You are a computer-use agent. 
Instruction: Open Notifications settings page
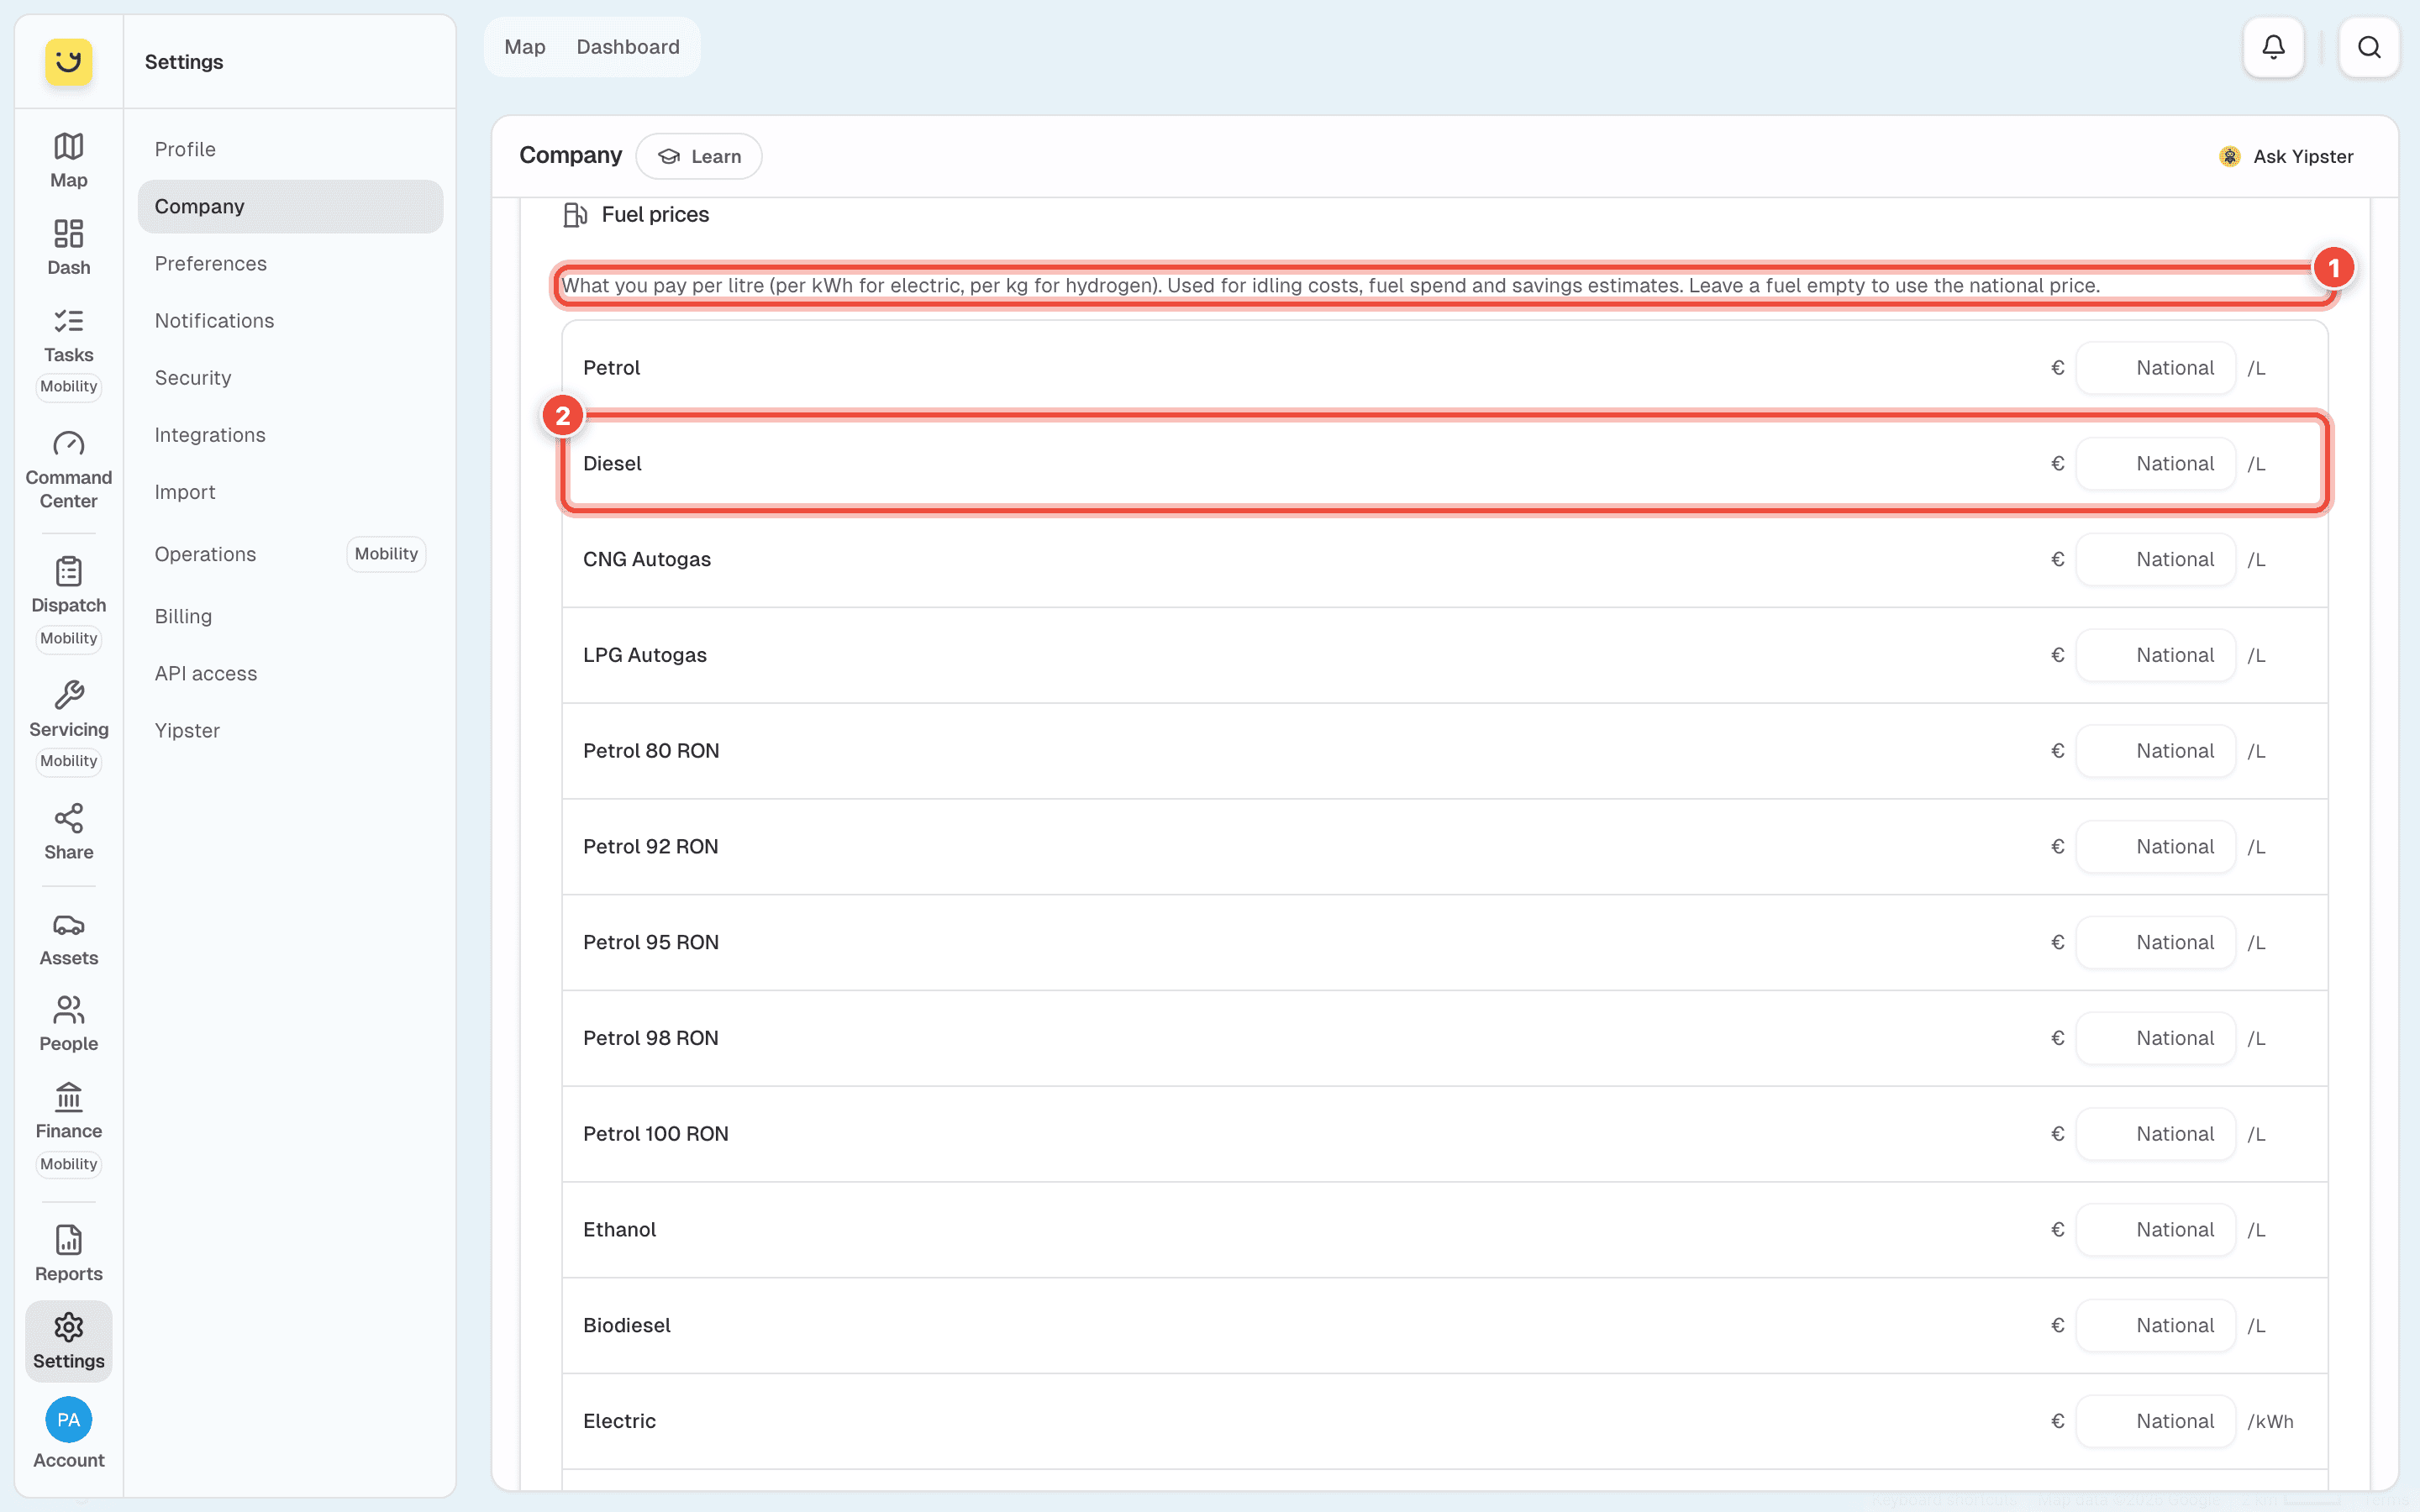290,320
